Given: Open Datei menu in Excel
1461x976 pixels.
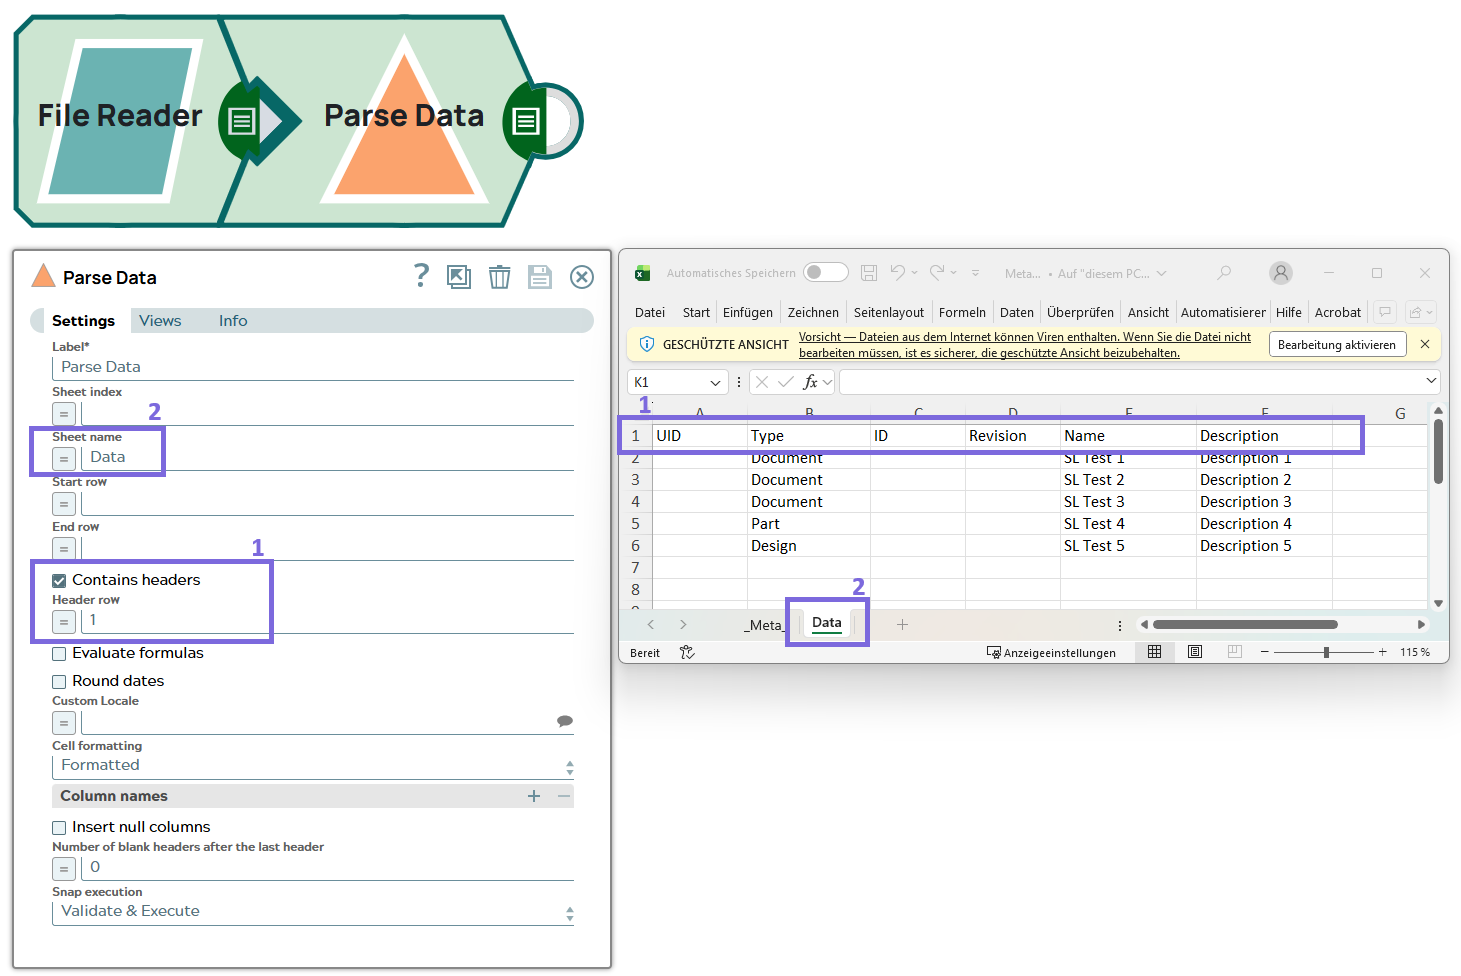Looking at the screenshot, I should [x=650, y=312].
